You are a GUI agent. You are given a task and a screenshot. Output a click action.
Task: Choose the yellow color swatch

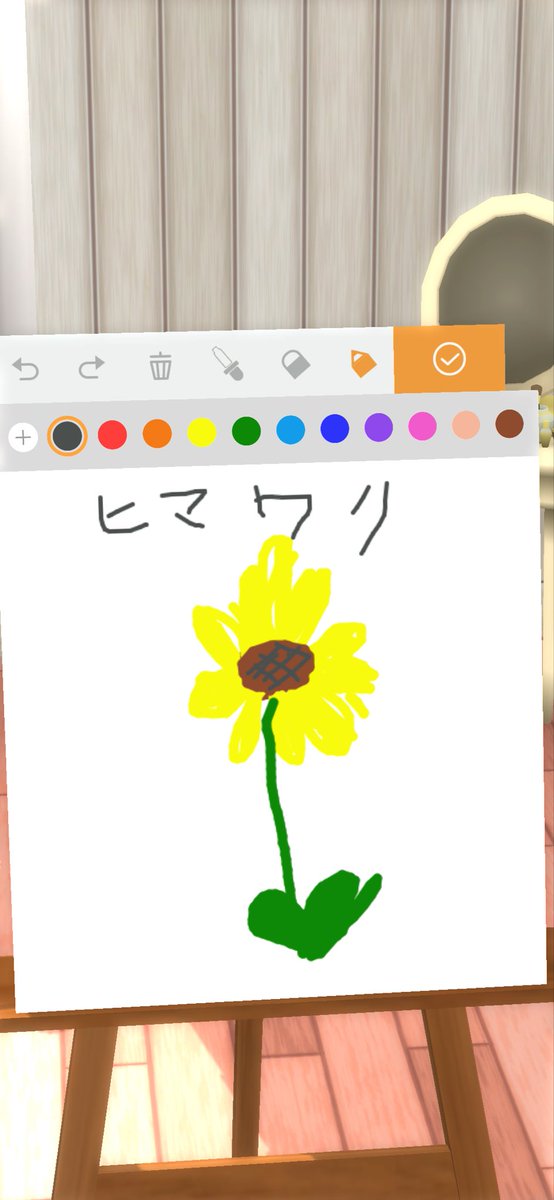tap(202, 432)
